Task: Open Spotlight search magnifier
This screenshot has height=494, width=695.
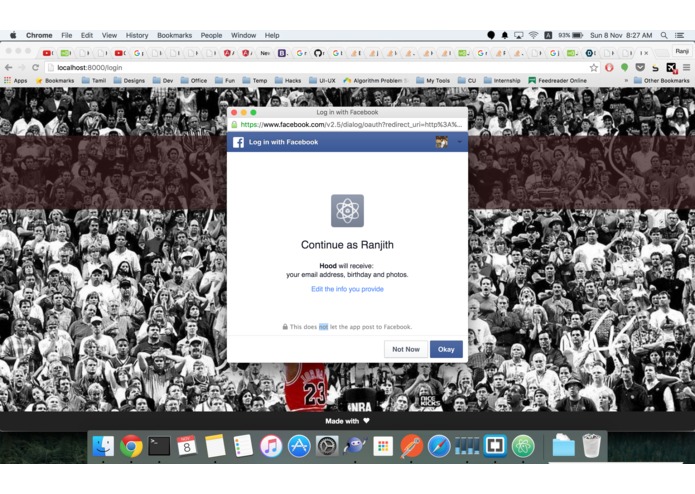Action: (x=664, y=35)
